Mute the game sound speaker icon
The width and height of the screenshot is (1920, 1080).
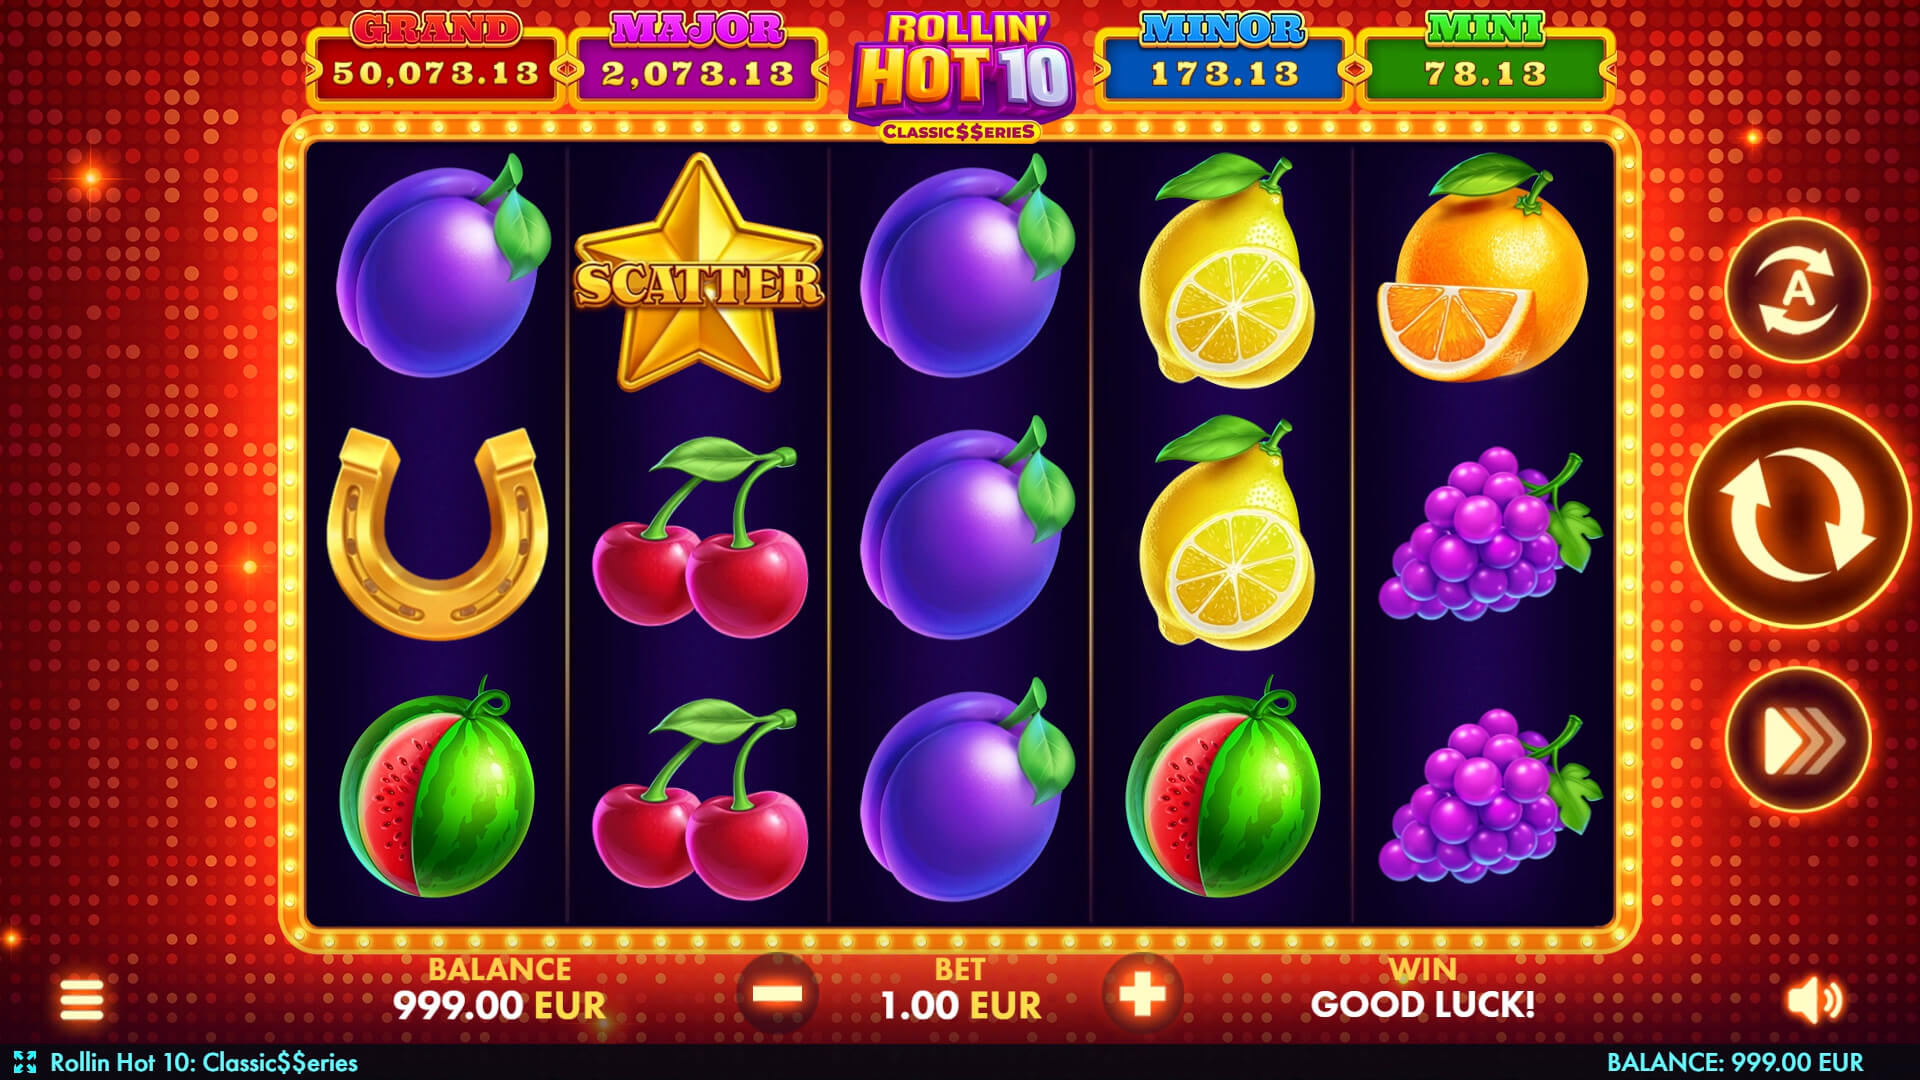(1814, 1000)
